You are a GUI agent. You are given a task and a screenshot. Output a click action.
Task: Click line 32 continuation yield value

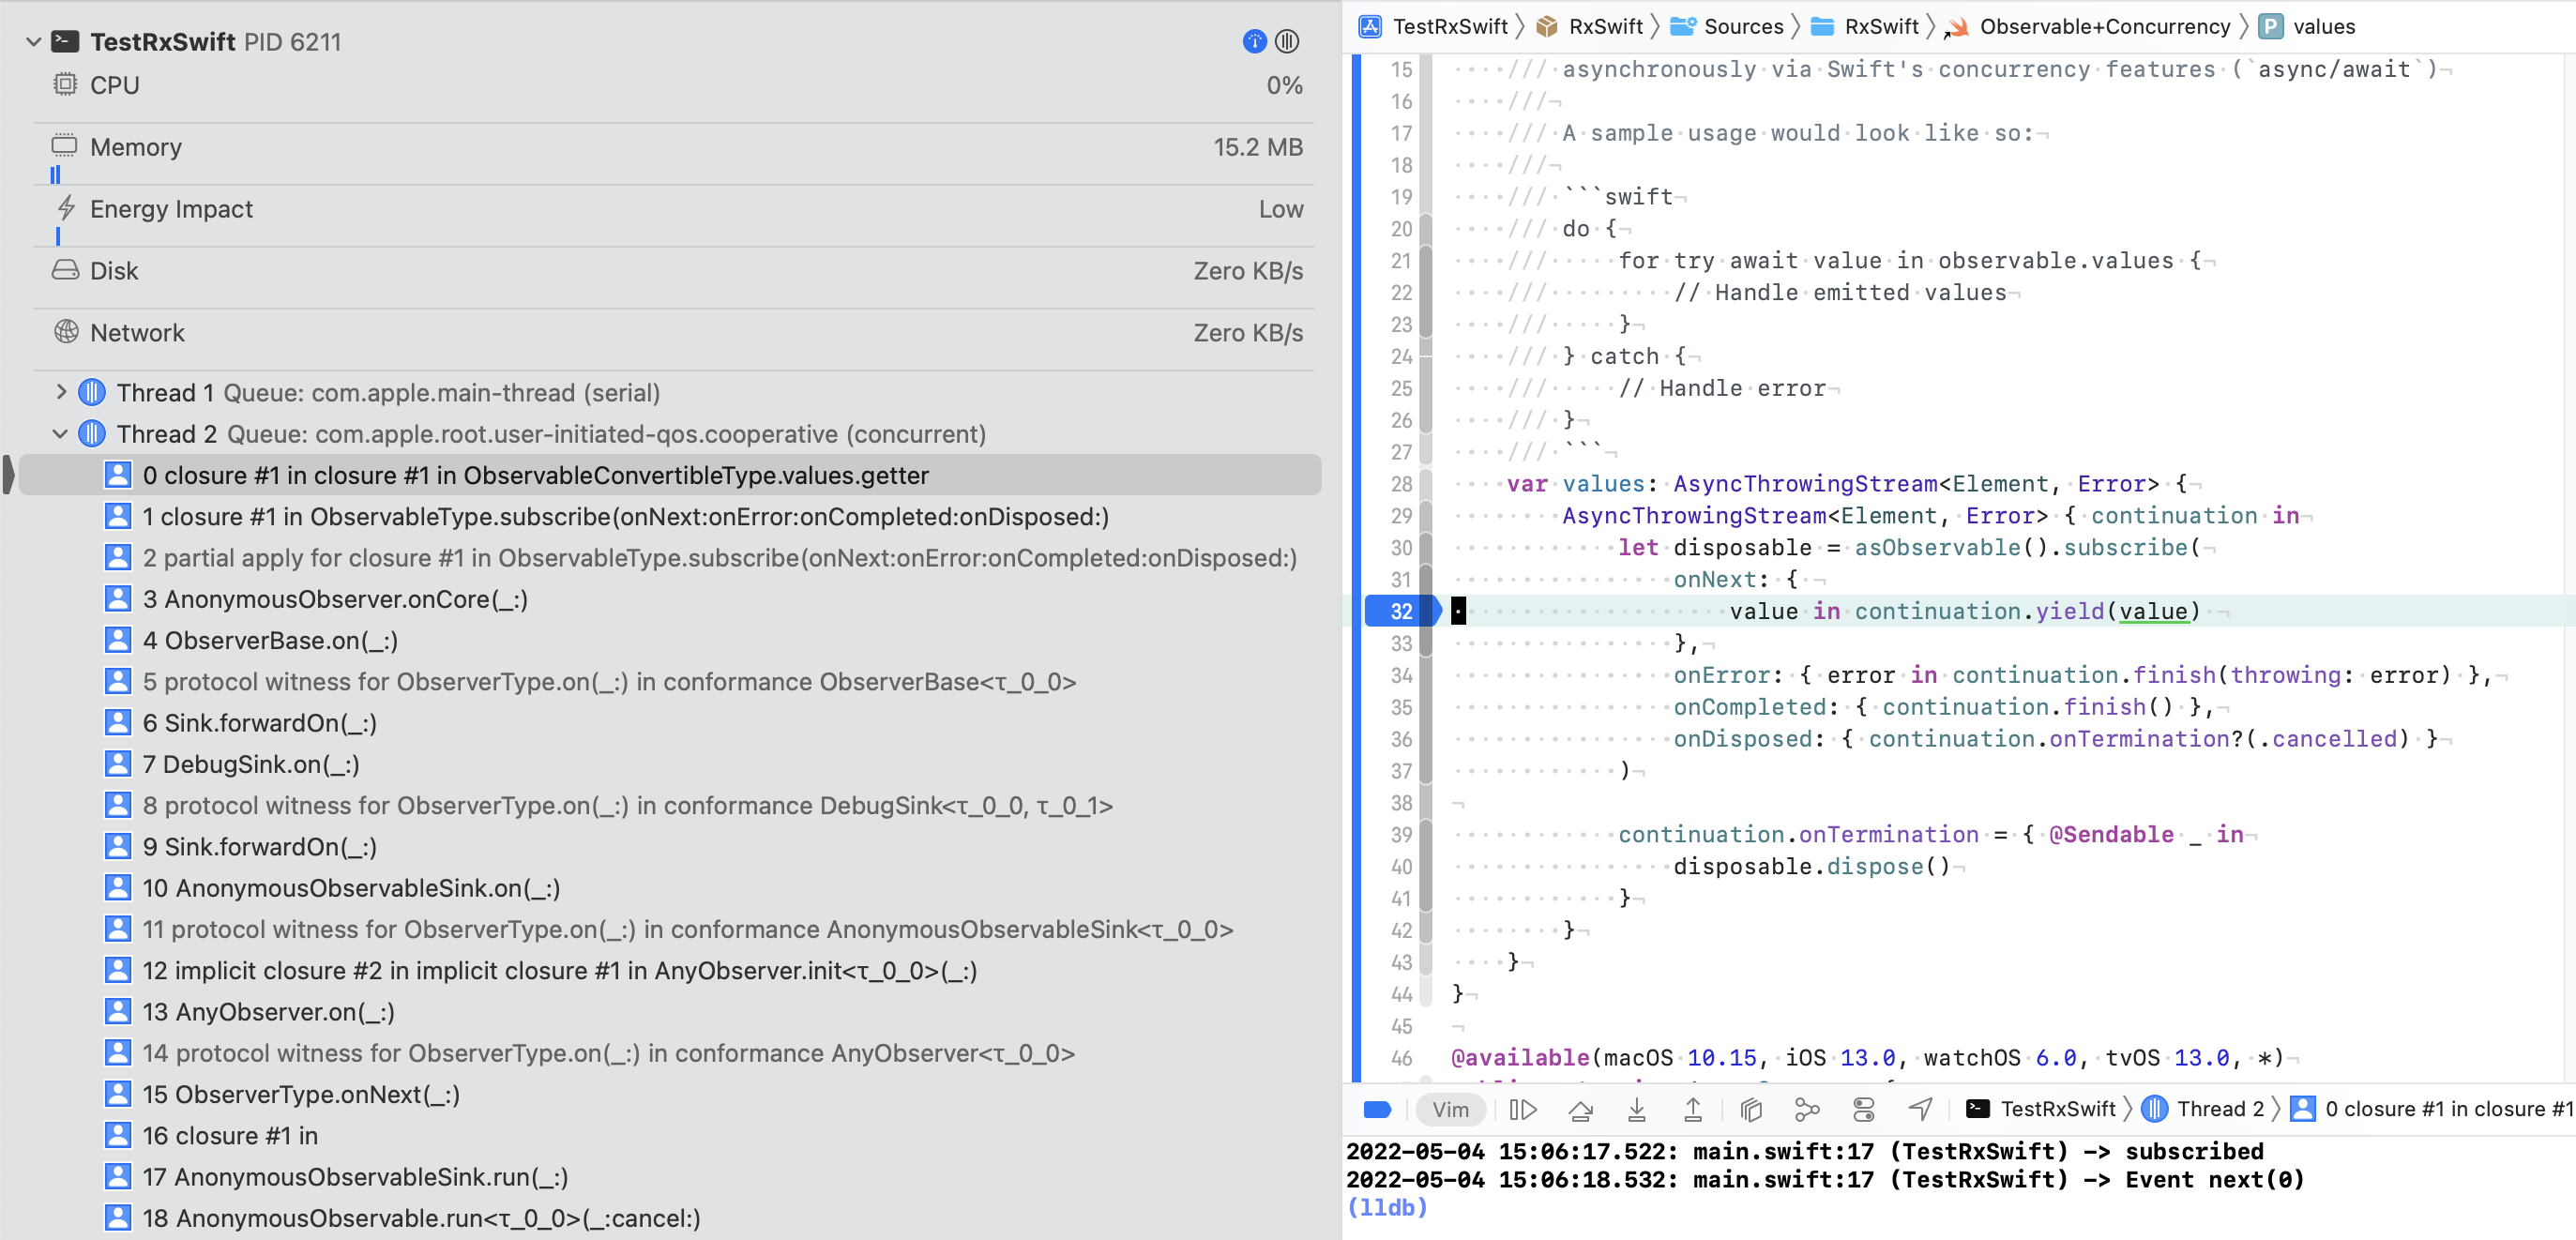click(x=1965, y=611)
